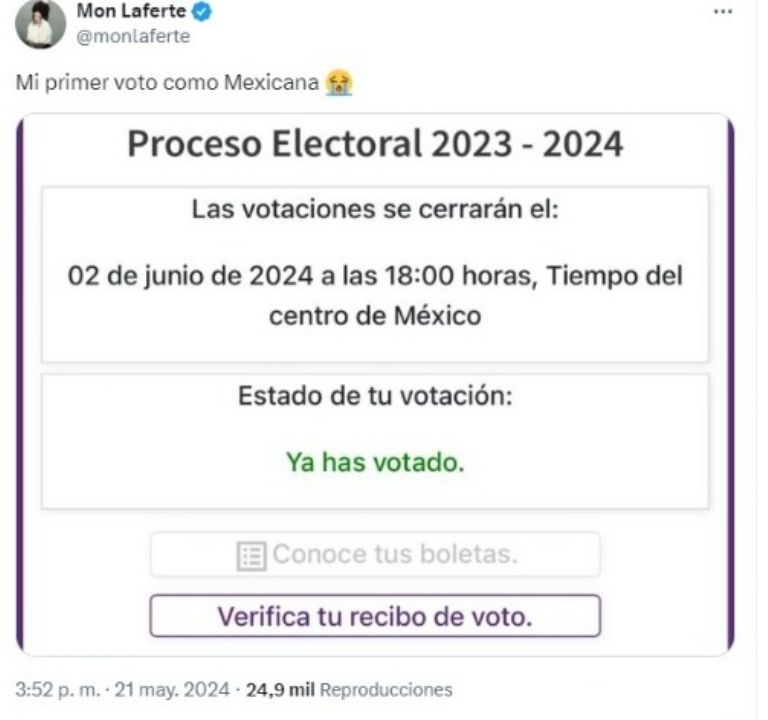Click the Estado de tu votación panel
The image size is (768, 720).
coord(375,442)
